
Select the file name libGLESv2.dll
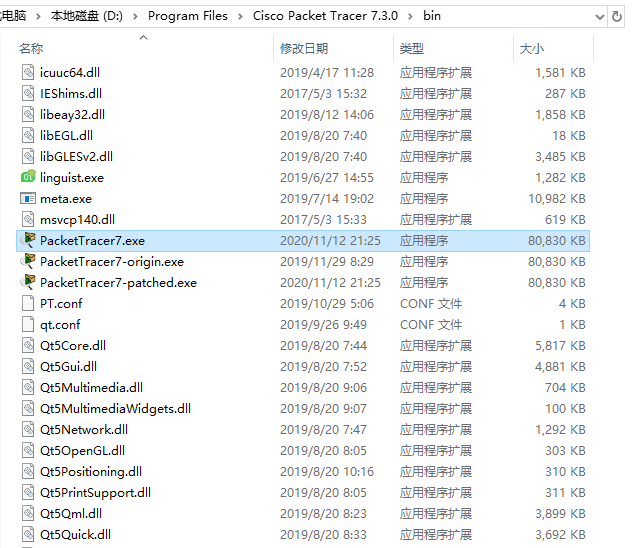[76, 157]
